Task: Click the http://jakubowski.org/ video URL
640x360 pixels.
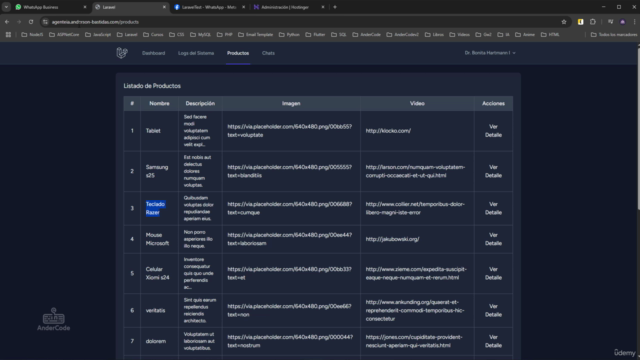Action: 392,239
